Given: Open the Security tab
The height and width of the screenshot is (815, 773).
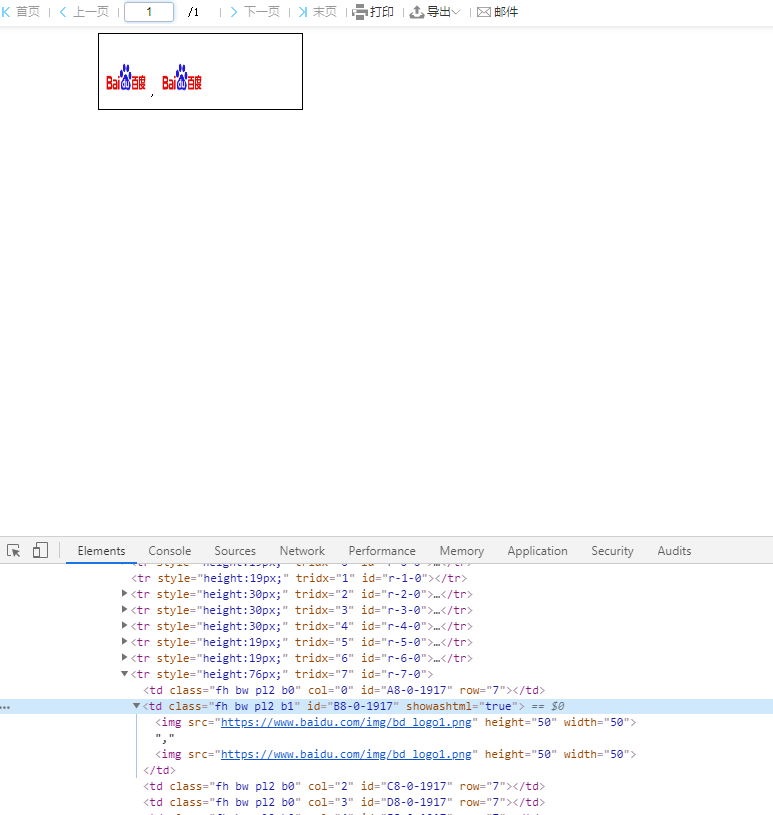Looking at the screenshot, I should pos(612,551).
